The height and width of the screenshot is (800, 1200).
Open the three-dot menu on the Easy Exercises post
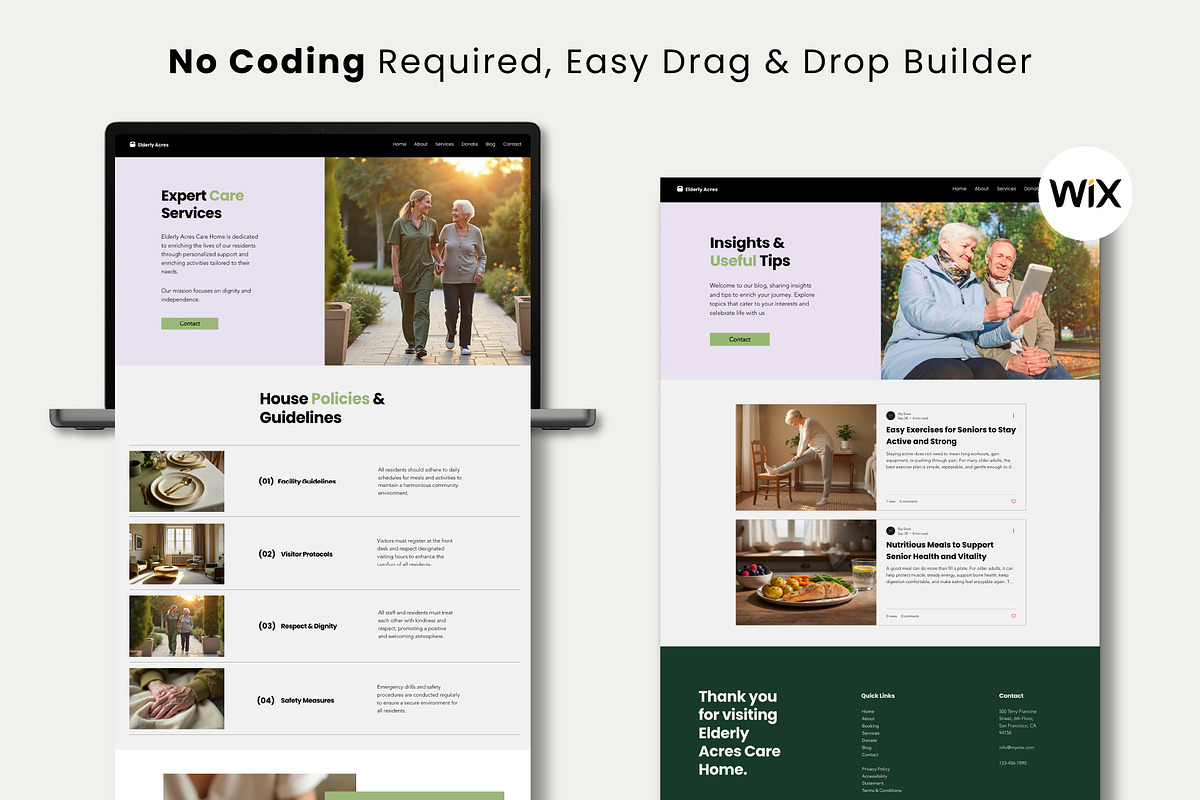click(1013, 415)
